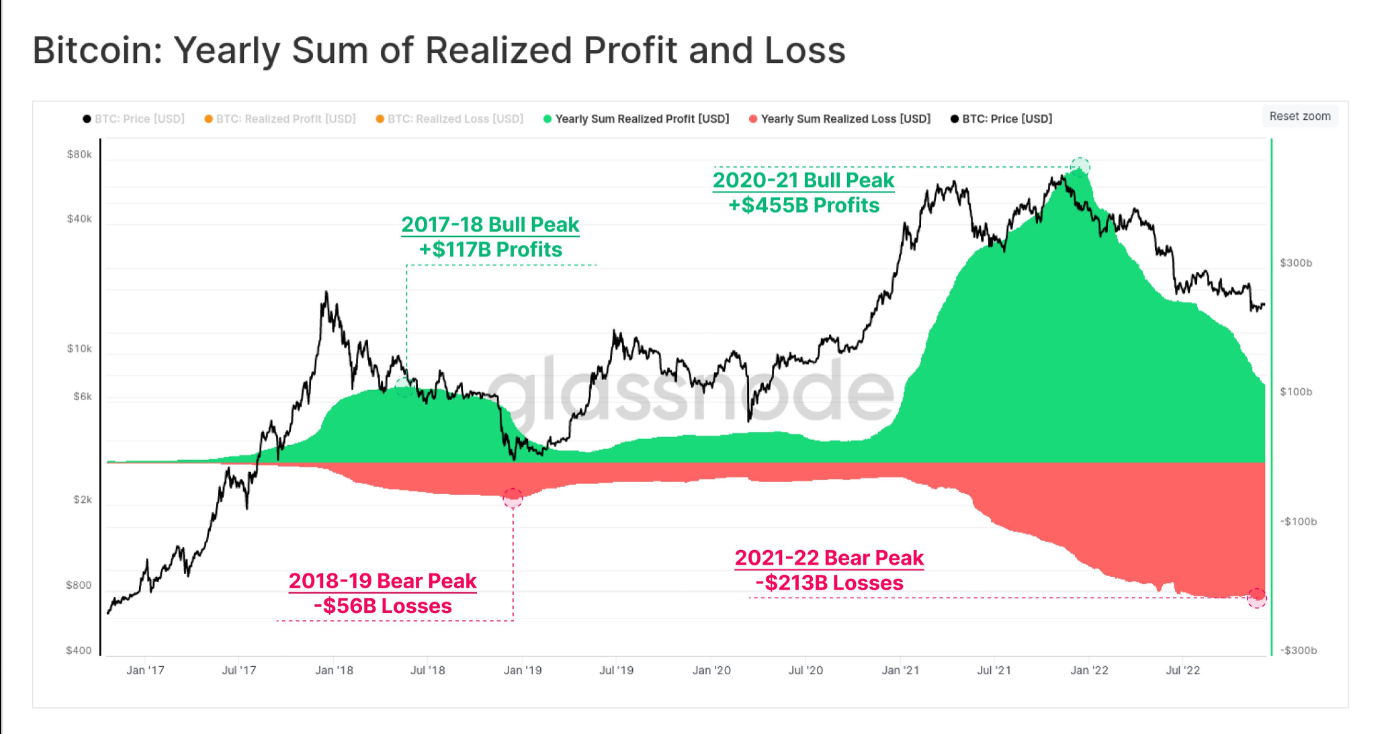Click the red circle marker at the 2021-22 bear peak
The height and width of the screenshot is (734, 1374).
pyautogui.click(x=1257, y=597)
